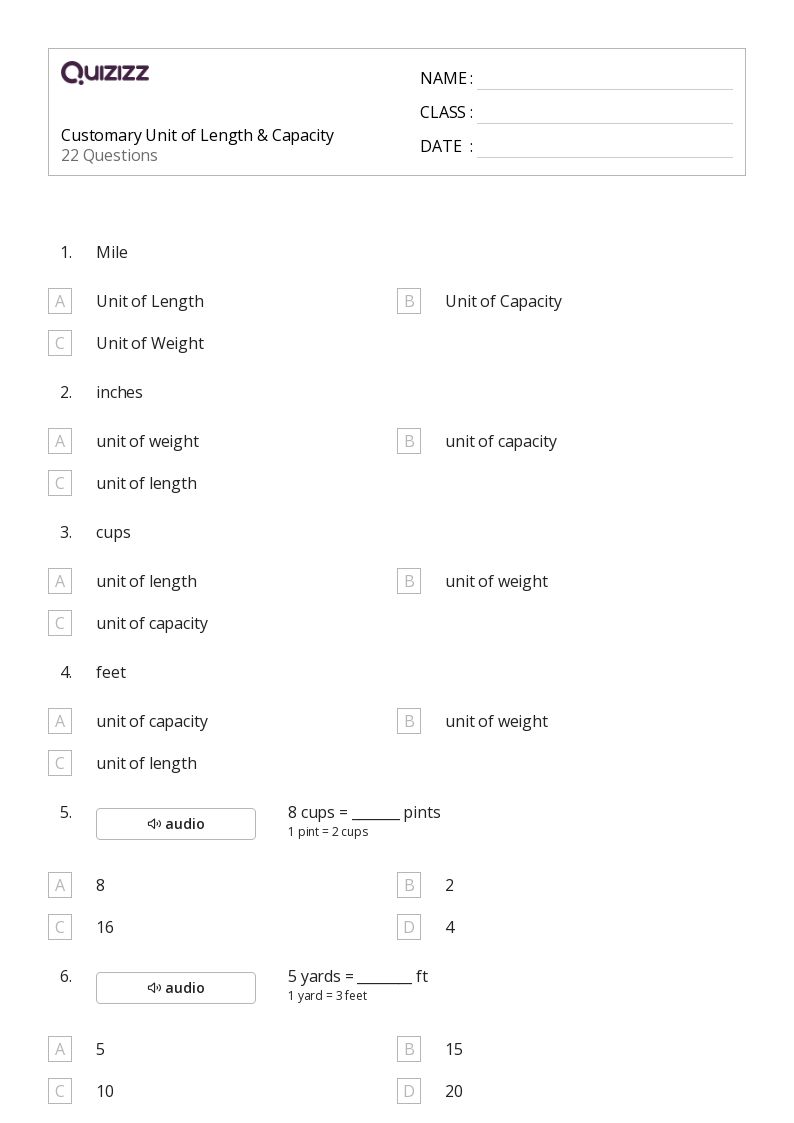Select answer A, 8, for question 5
The height and width of the screenshot is (1123, 794).
coord(60,885)
